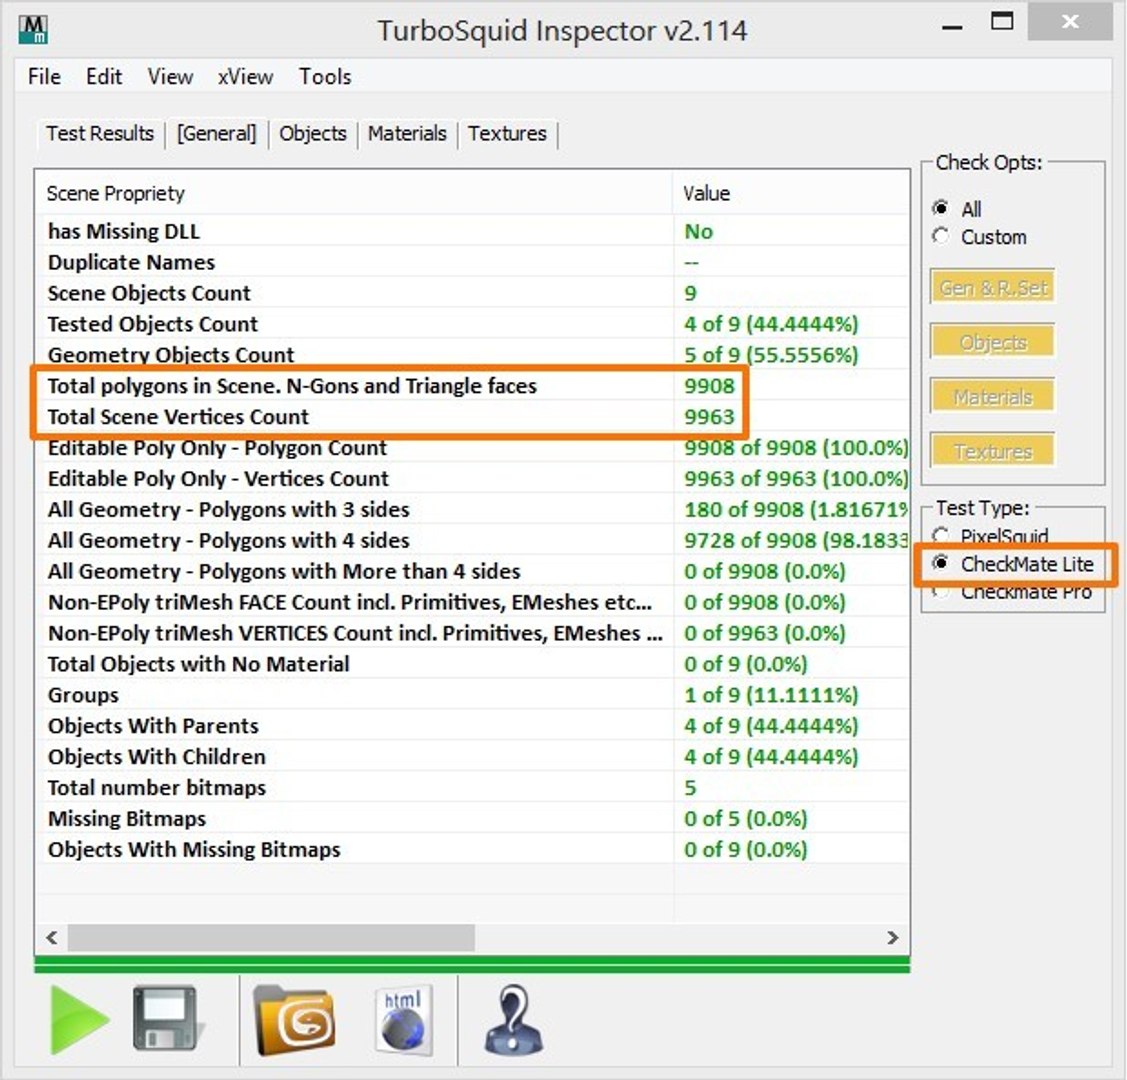Choose CheckMate Lite test type
The height and width of the screenshot is (1080, 1127).
pos(1013,564)
